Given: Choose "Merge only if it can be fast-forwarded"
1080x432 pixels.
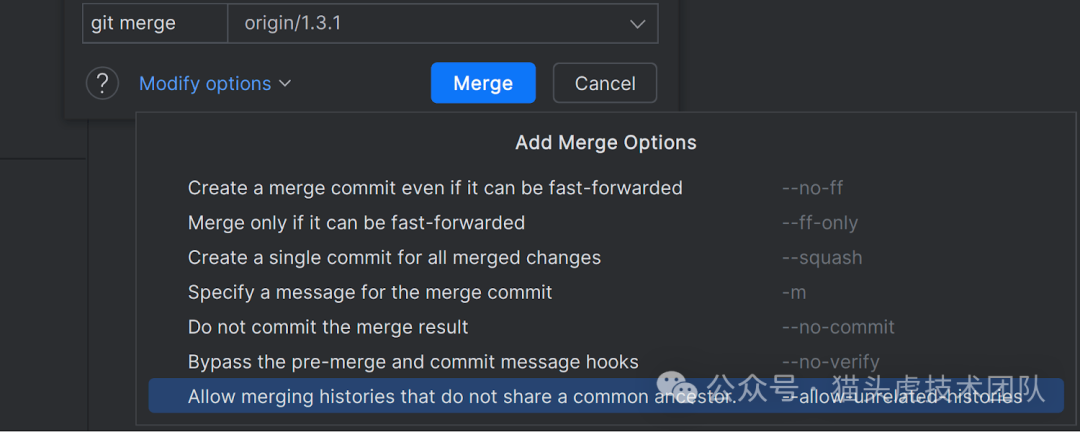Looking at the screenshot, I should (356, 223).
